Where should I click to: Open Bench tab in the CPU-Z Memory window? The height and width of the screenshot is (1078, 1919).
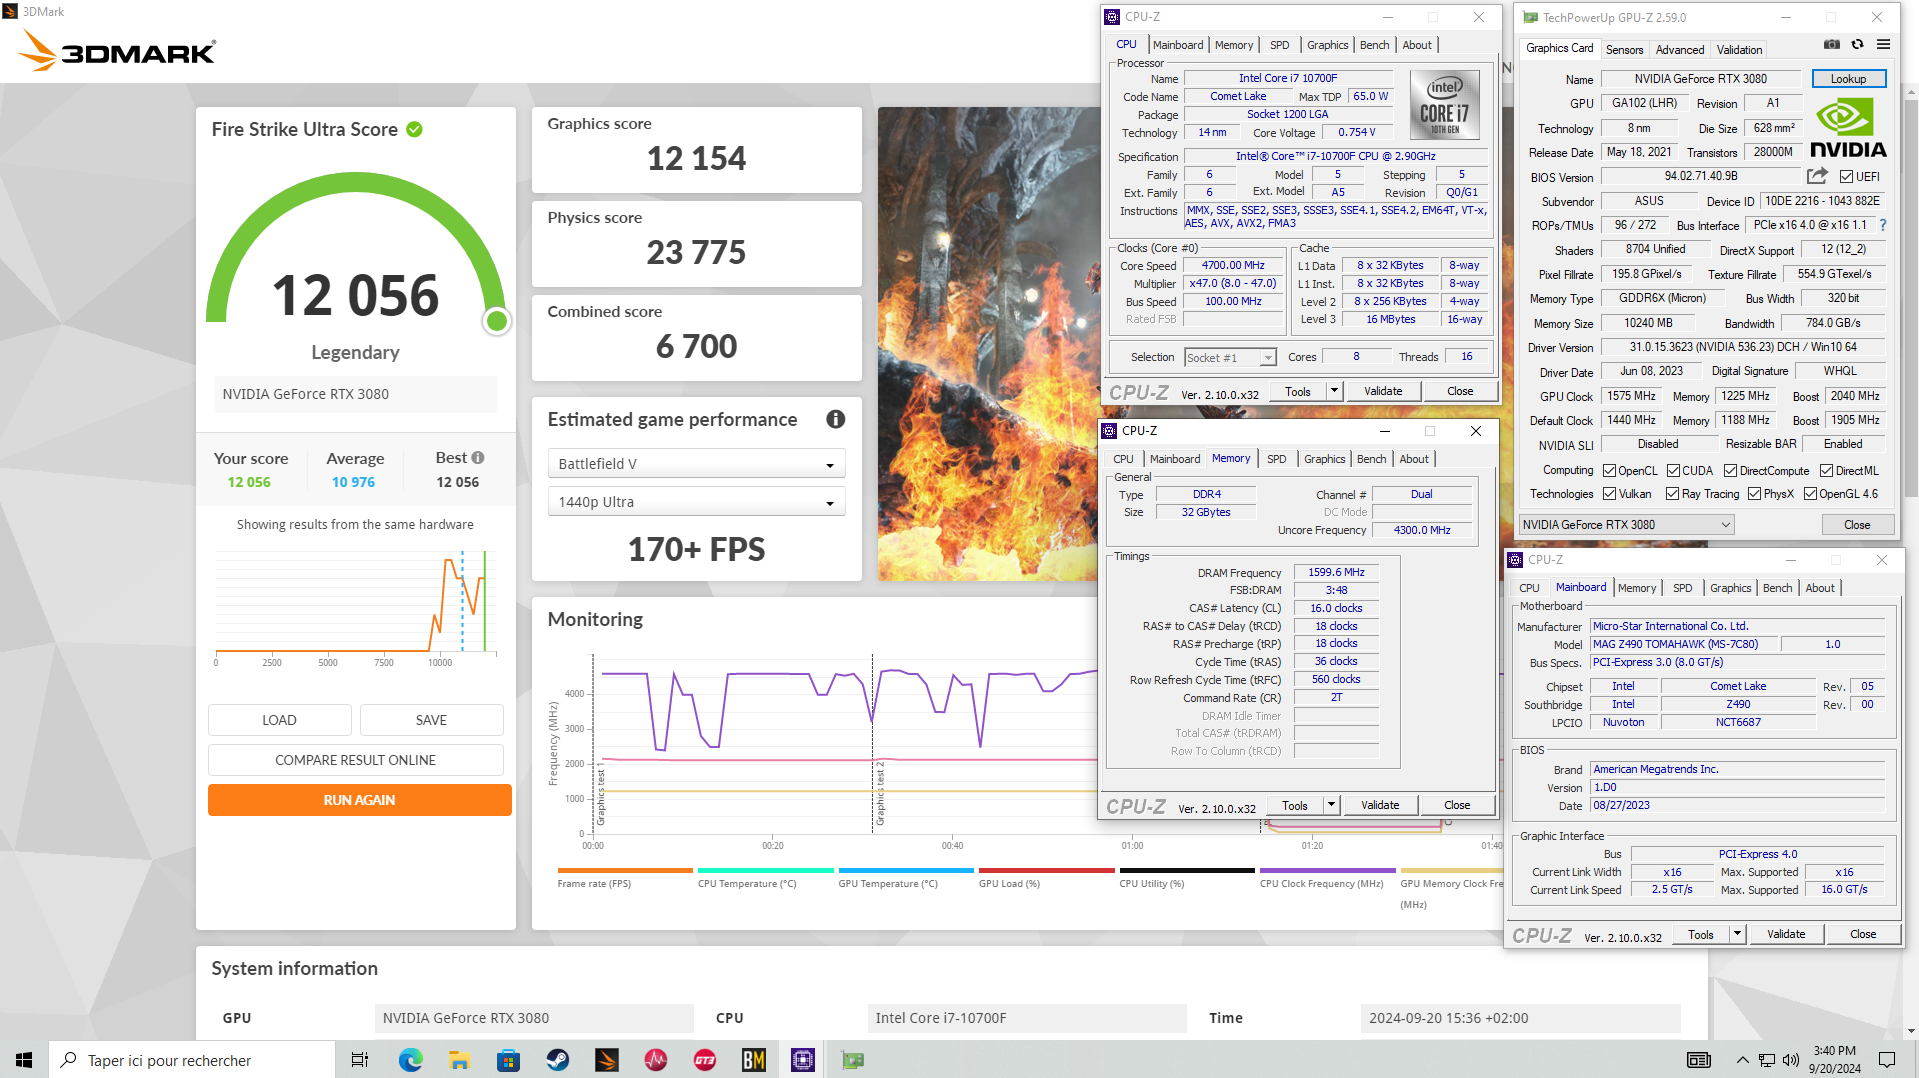pos(1371,459)
